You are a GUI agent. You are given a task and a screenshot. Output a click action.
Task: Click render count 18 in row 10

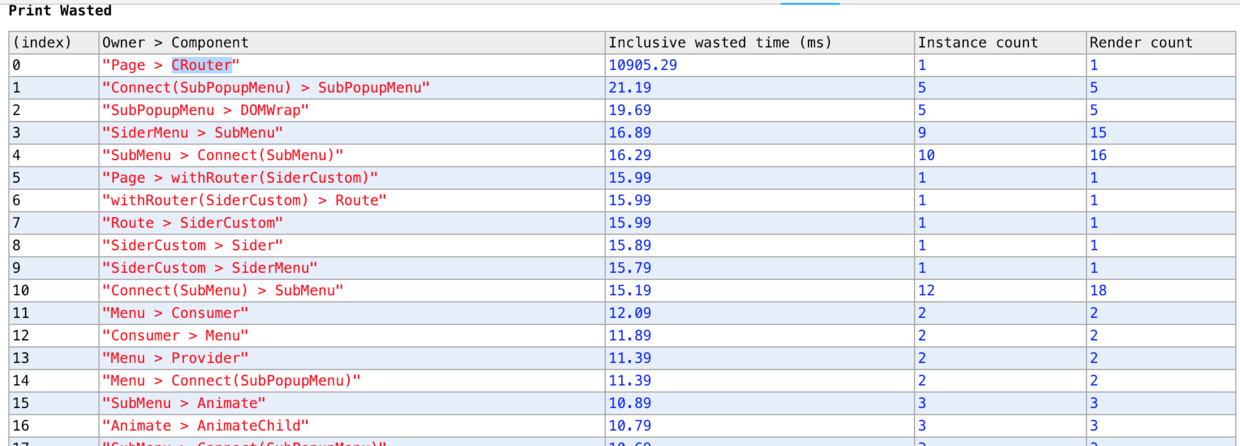1098,290
